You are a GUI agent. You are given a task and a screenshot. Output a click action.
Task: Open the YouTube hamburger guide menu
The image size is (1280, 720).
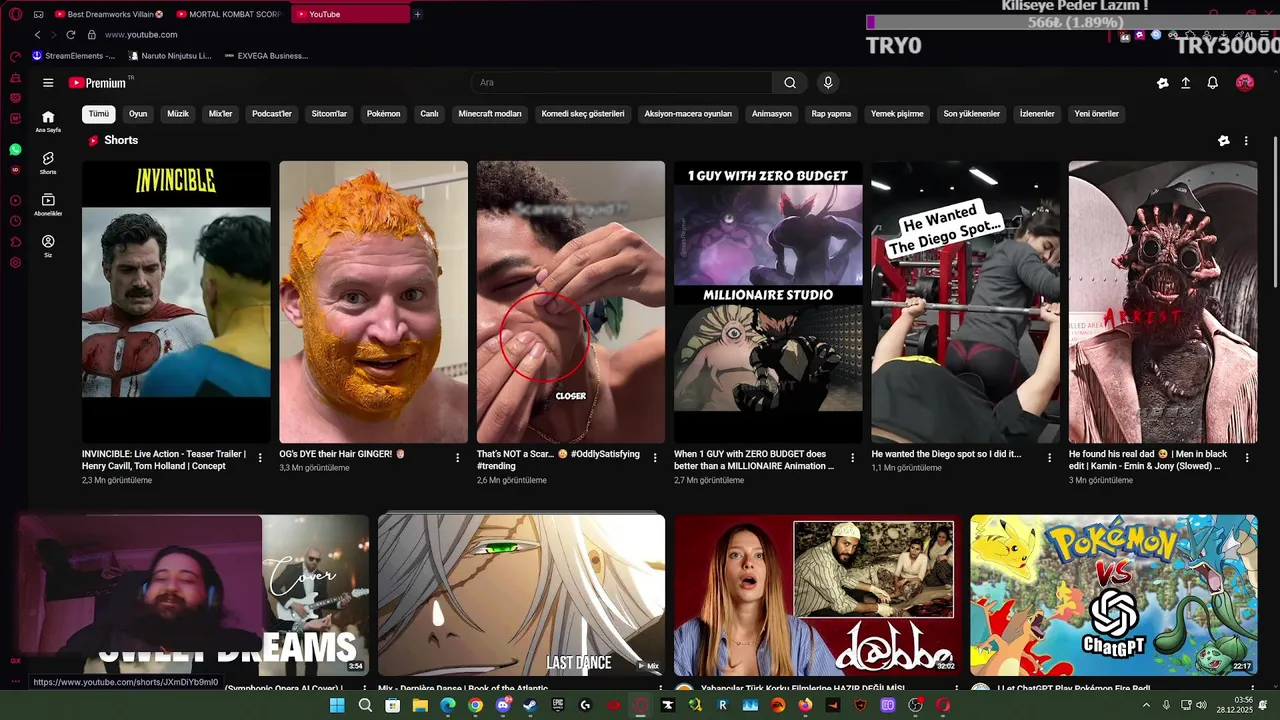(x=48, y=83)
